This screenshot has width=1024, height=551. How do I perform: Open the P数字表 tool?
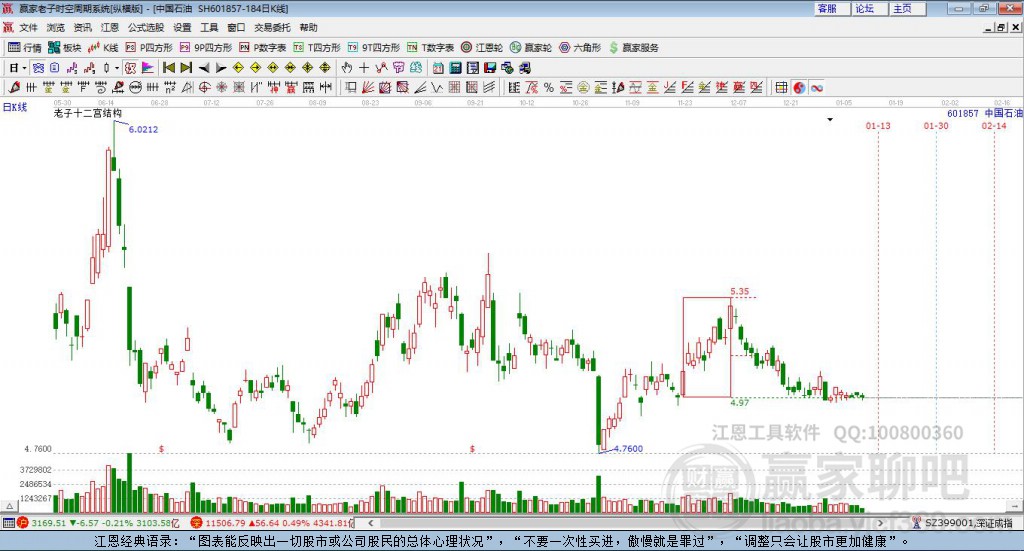[x=263, y=48]
